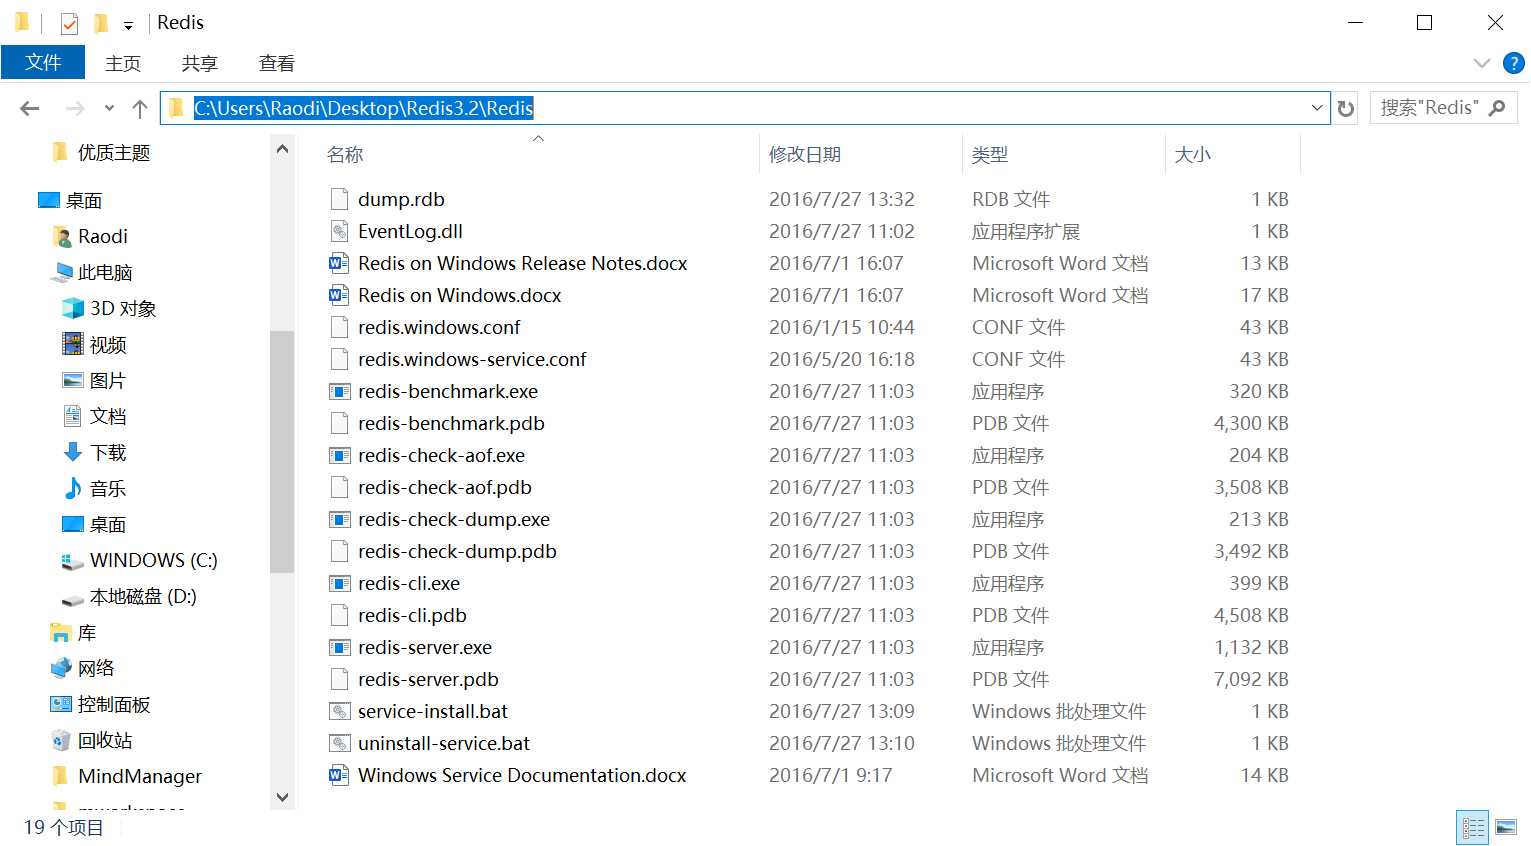Switch to details view layout button
The height and width of the screenshot is (846, 1531).
point(1473,827)
